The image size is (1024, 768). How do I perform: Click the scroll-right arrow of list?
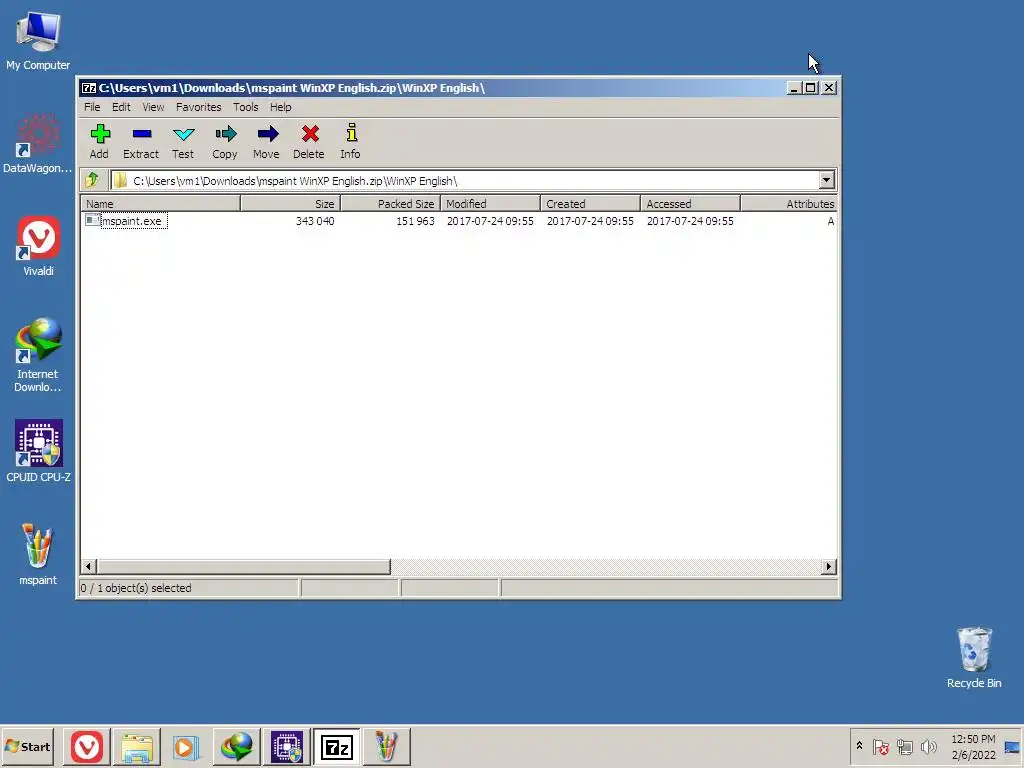coord(829,566)
